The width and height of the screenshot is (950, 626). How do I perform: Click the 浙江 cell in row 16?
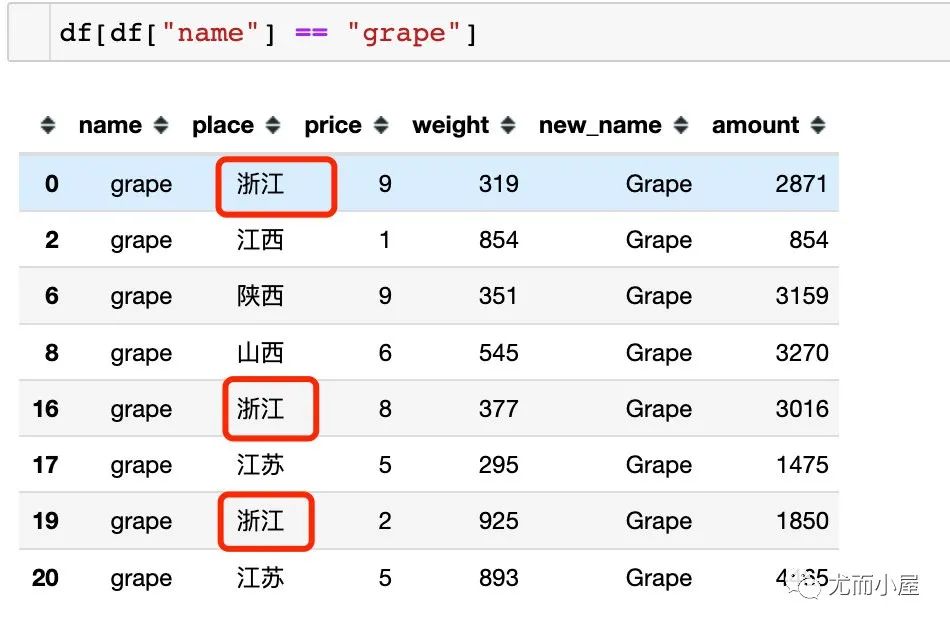(x=261, y=409)
